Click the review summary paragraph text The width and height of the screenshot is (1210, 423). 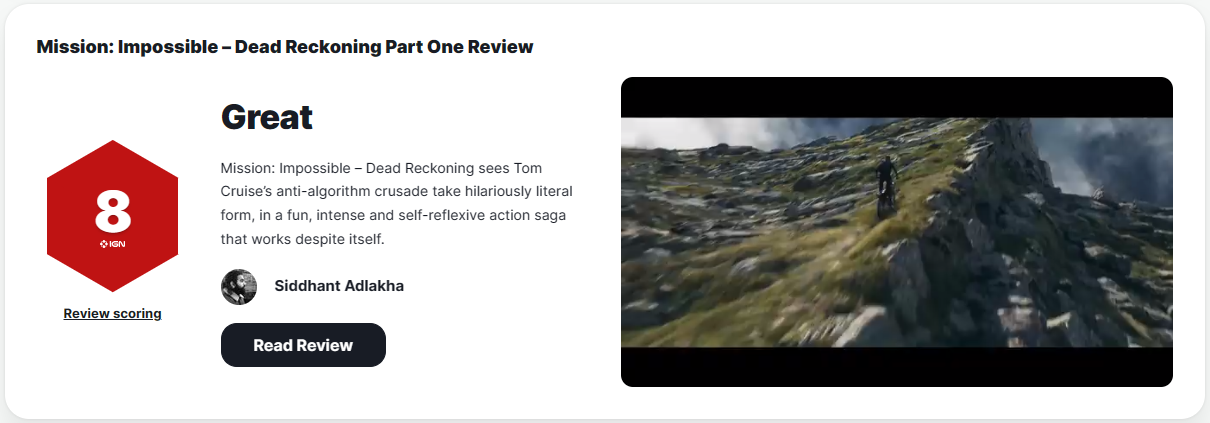tap(396, 204)
